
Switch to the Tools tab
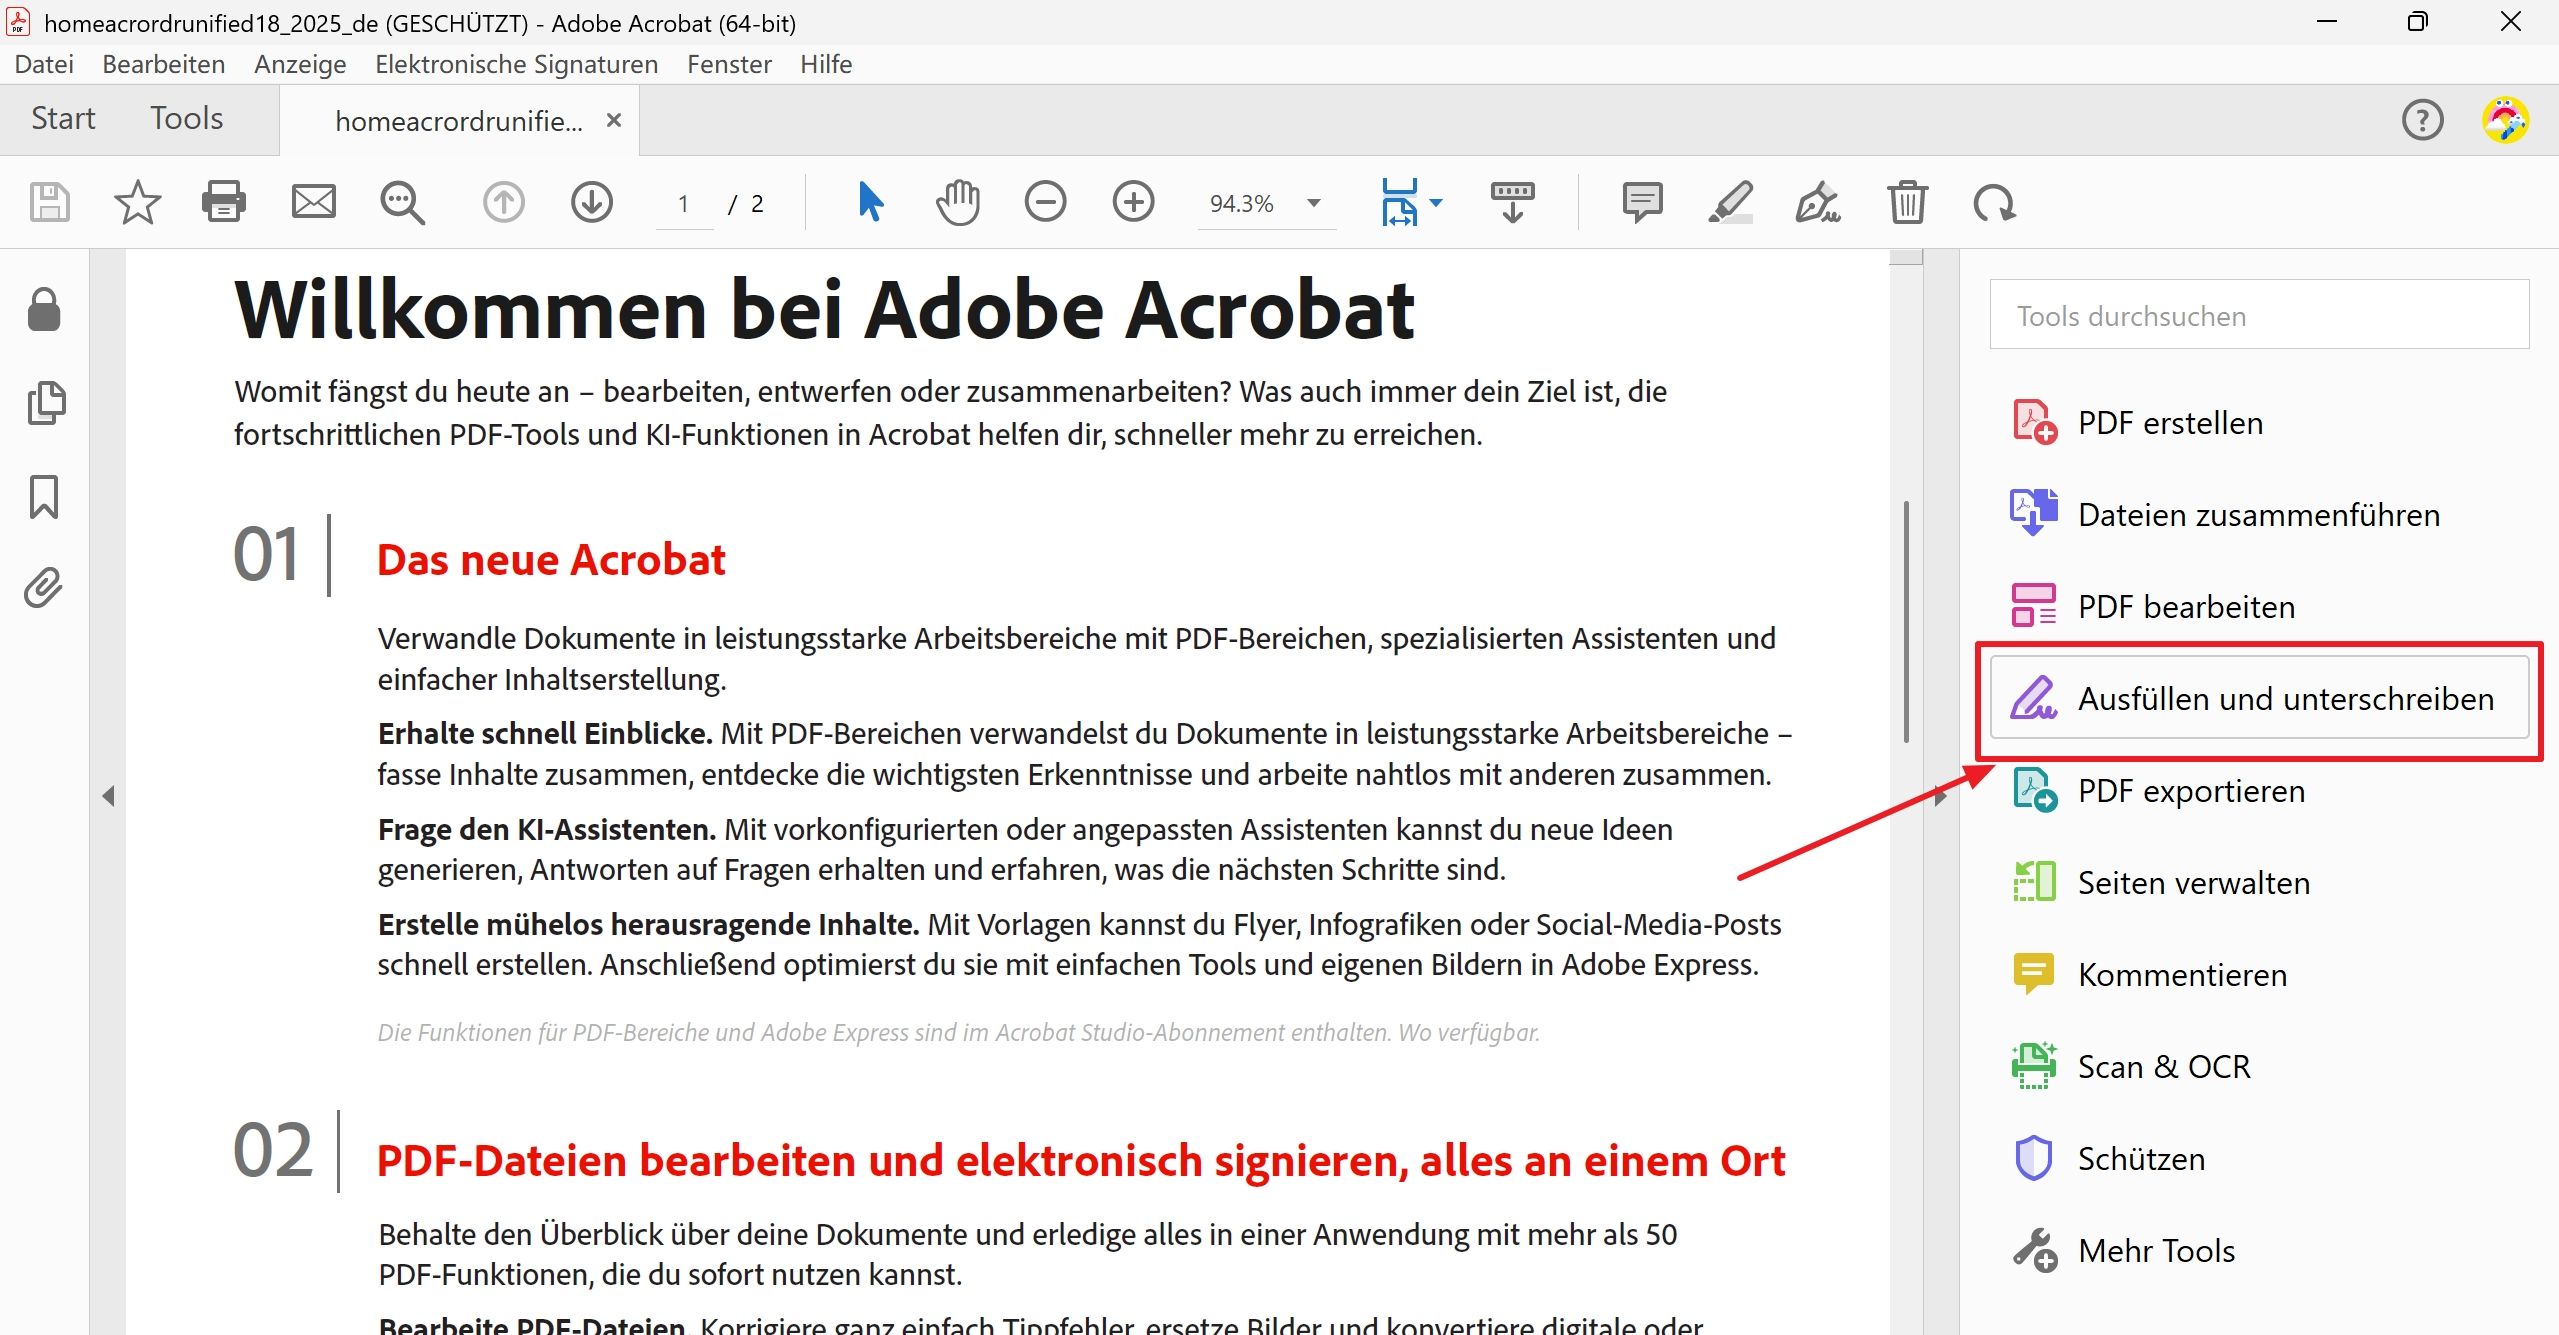click(x=187, y=119)
